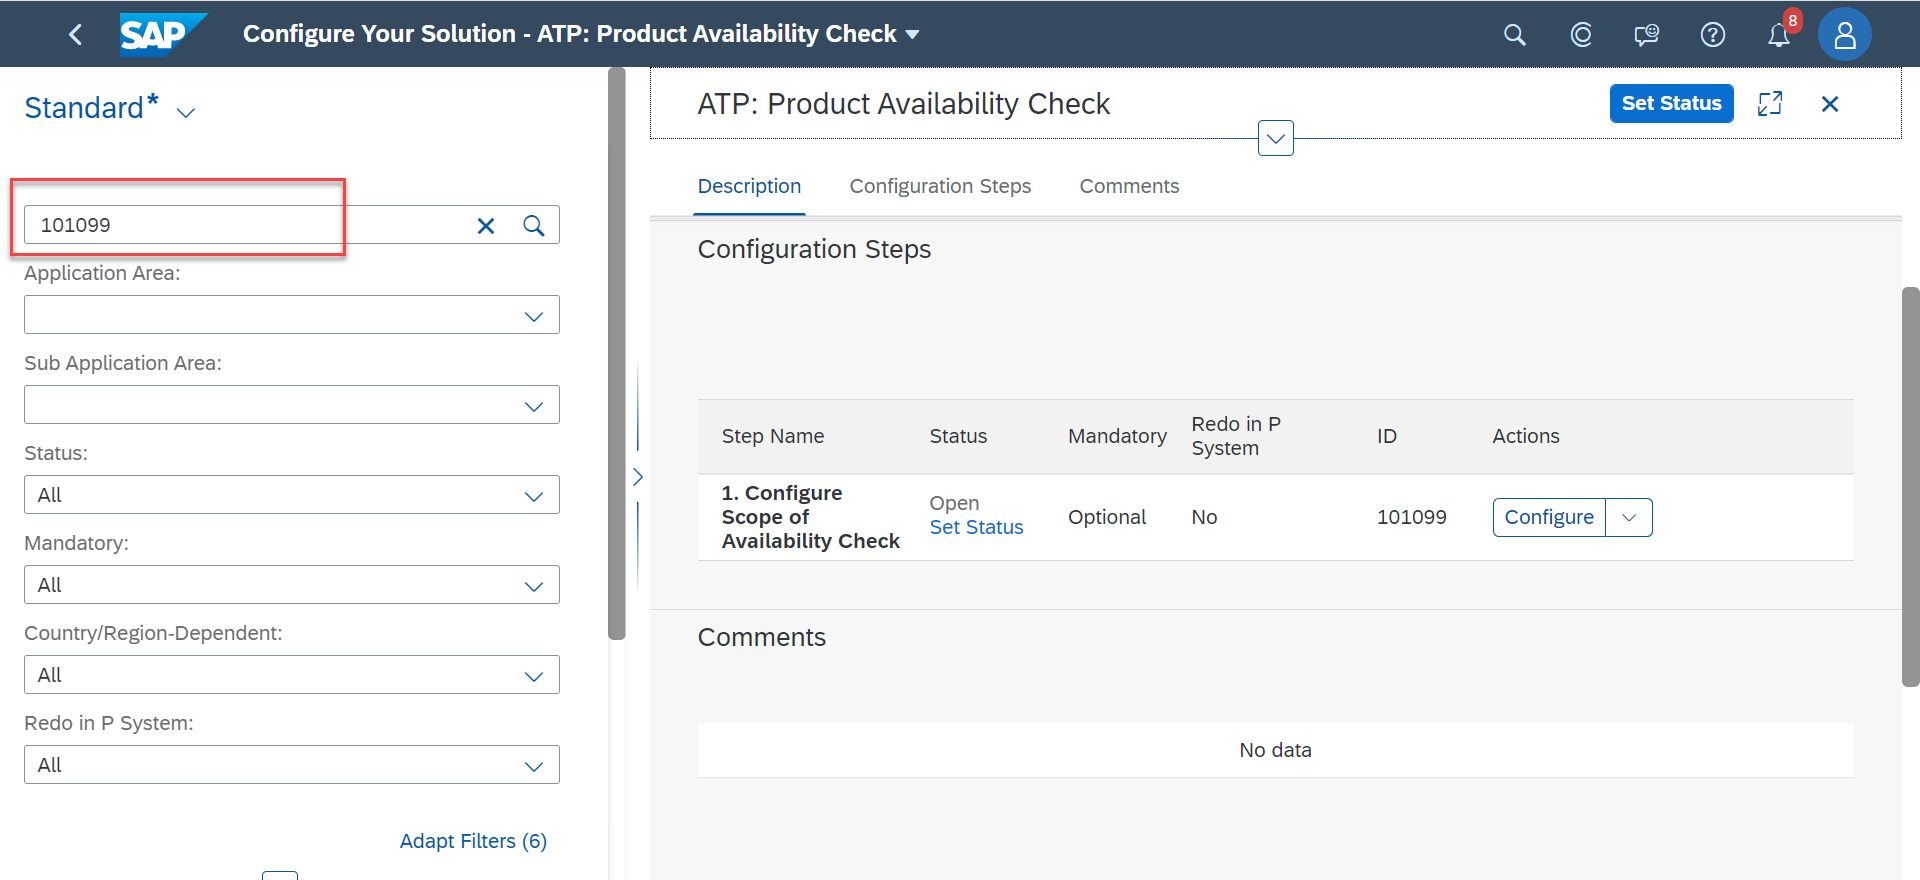This screenshot has width=1920, height=880.
Task: Open the Standard variant dropdown
Action: (x=186, y=112)
